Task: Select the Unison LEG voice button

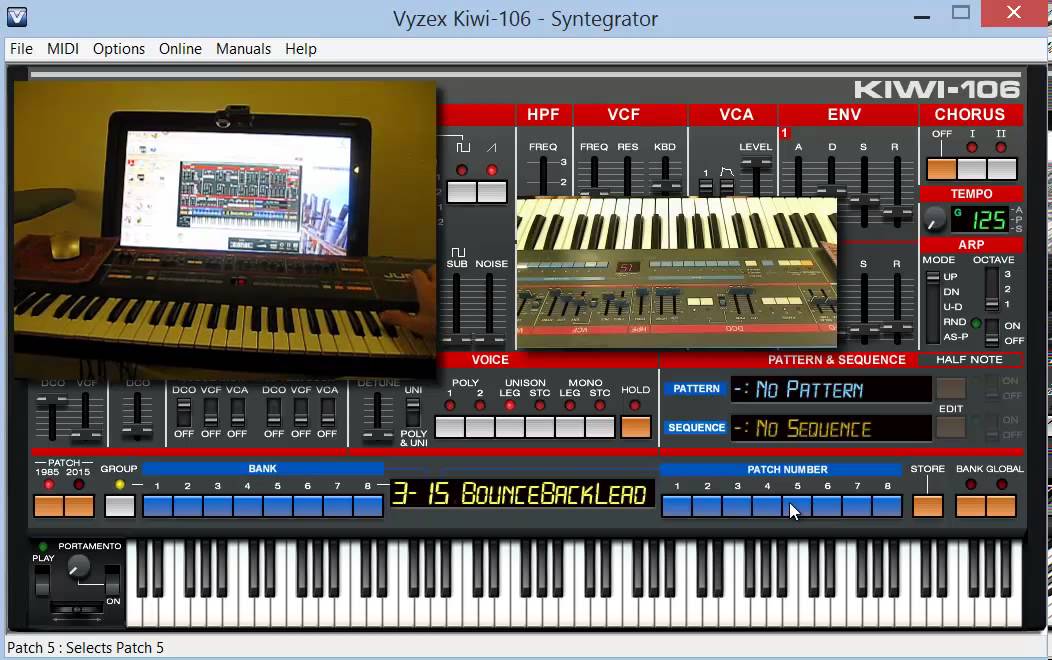Action: (510, 427)
